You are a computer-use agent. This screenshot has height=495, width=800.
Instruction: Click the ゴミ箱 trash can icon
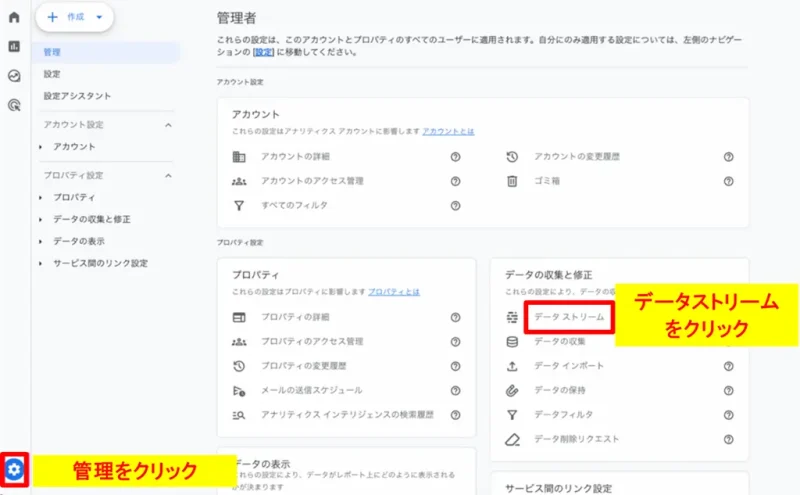click(x=512, y=181)
